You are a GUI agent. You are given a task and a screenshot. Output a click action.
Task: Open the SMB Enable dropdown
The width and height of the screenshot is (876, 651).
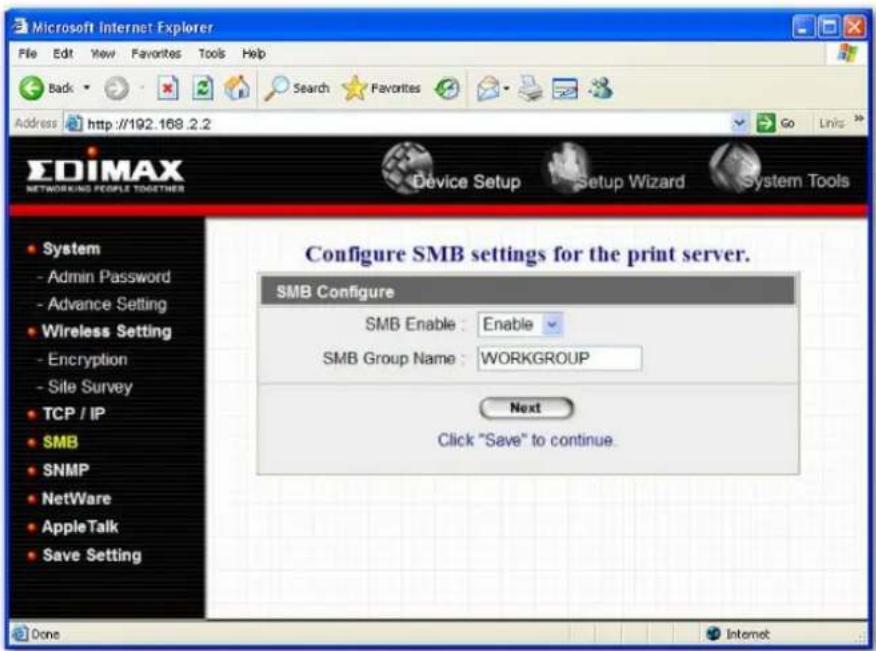[520, 324]
